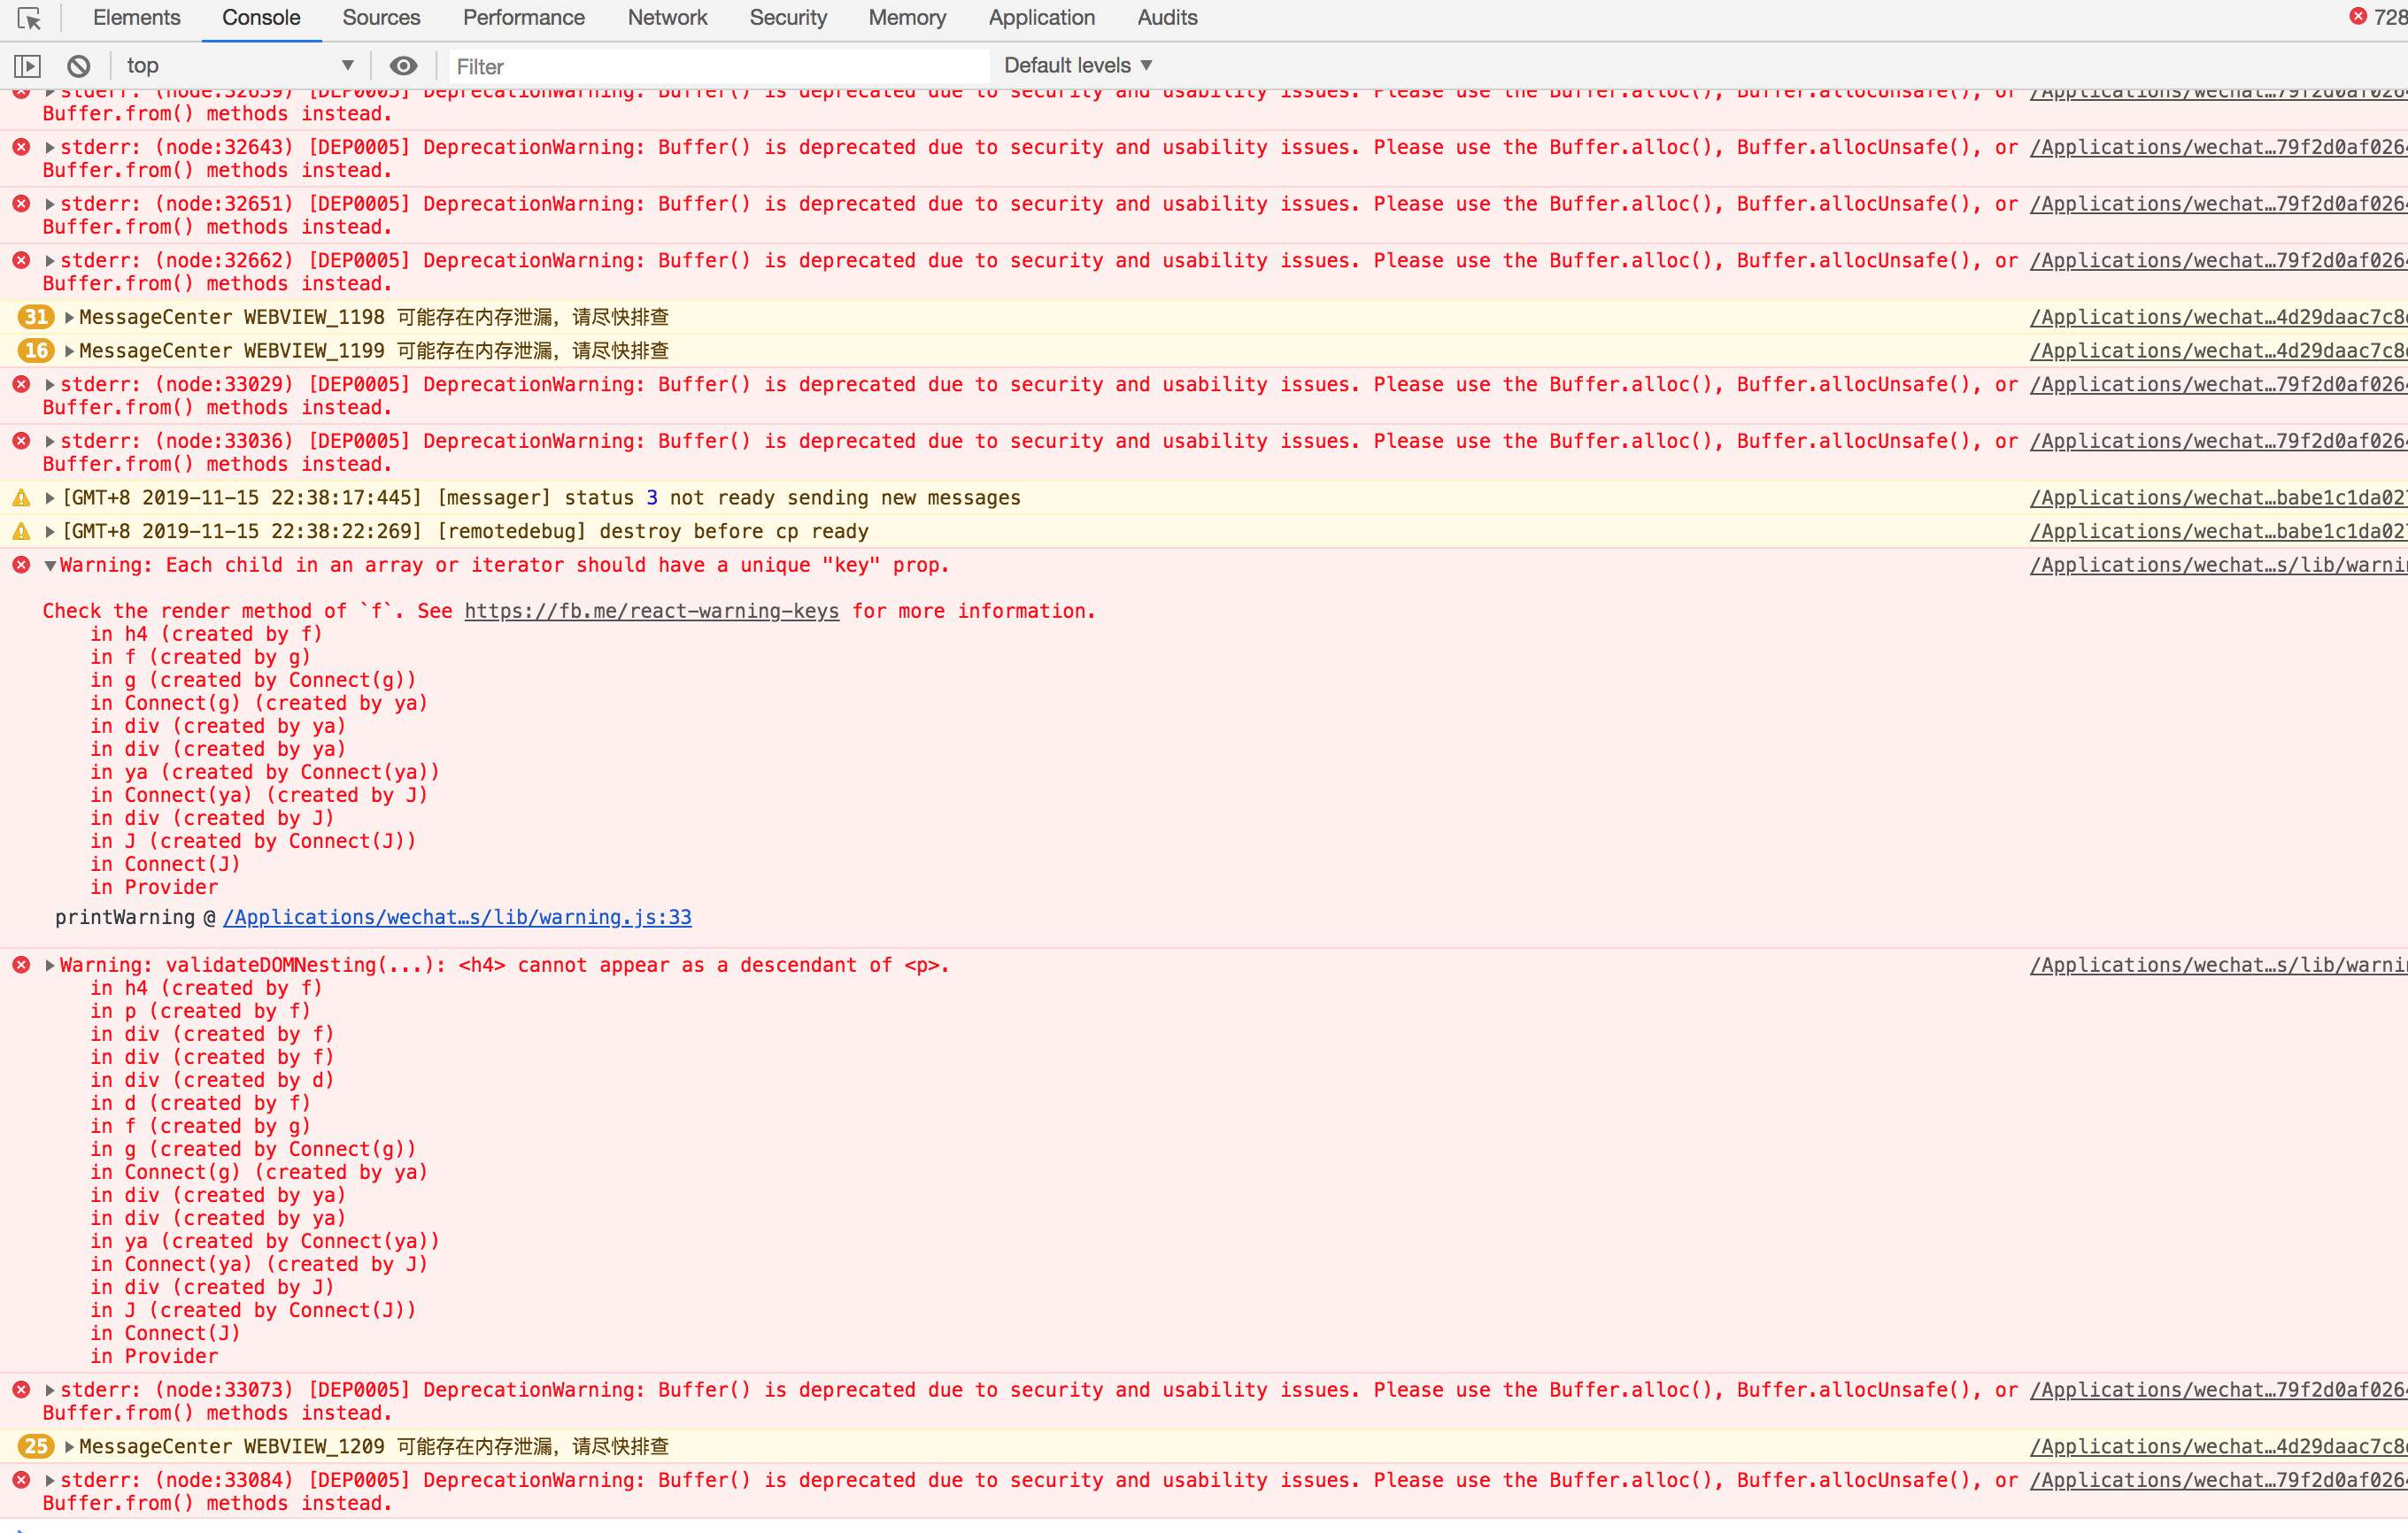2408x1533 pixels.
Task: Expand the MessageCenter WEBVIEW_1198 warning group
Action: pyautogui.click(x=69, y=318)
